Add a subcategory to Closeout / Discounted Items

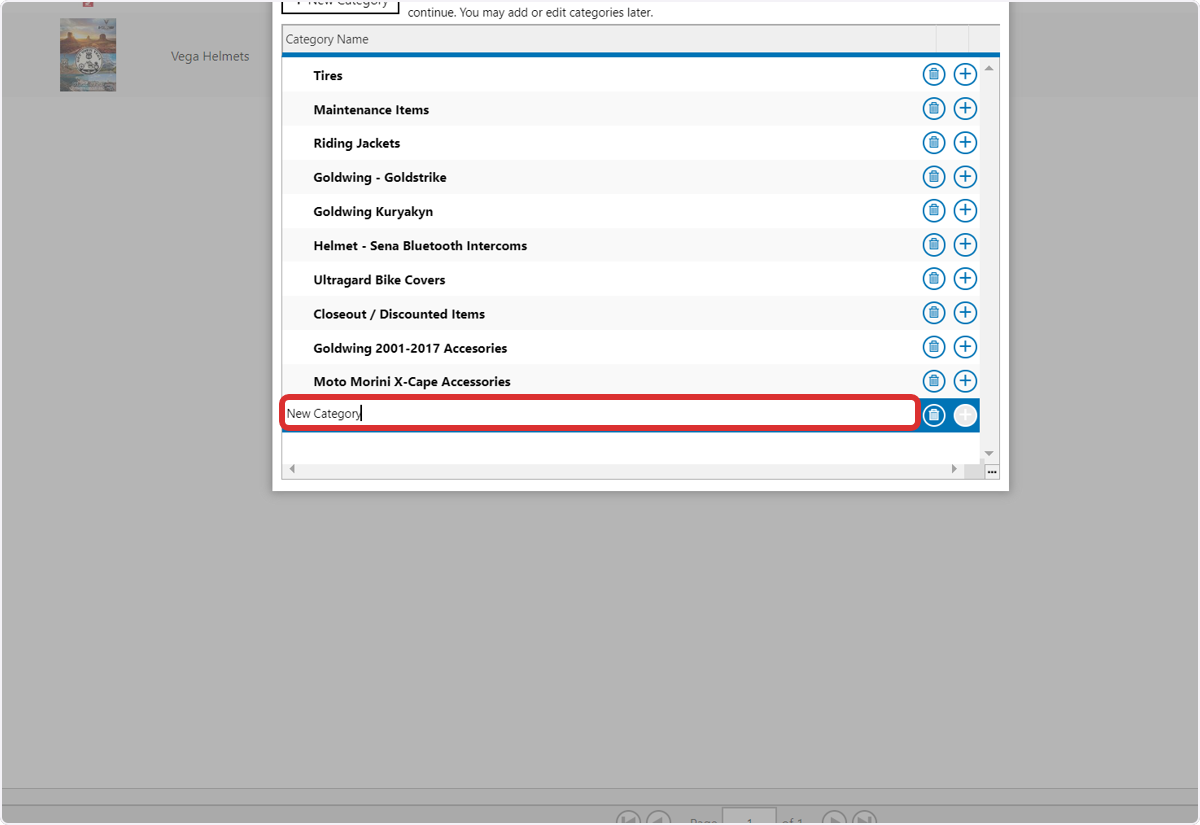point(965,313)
